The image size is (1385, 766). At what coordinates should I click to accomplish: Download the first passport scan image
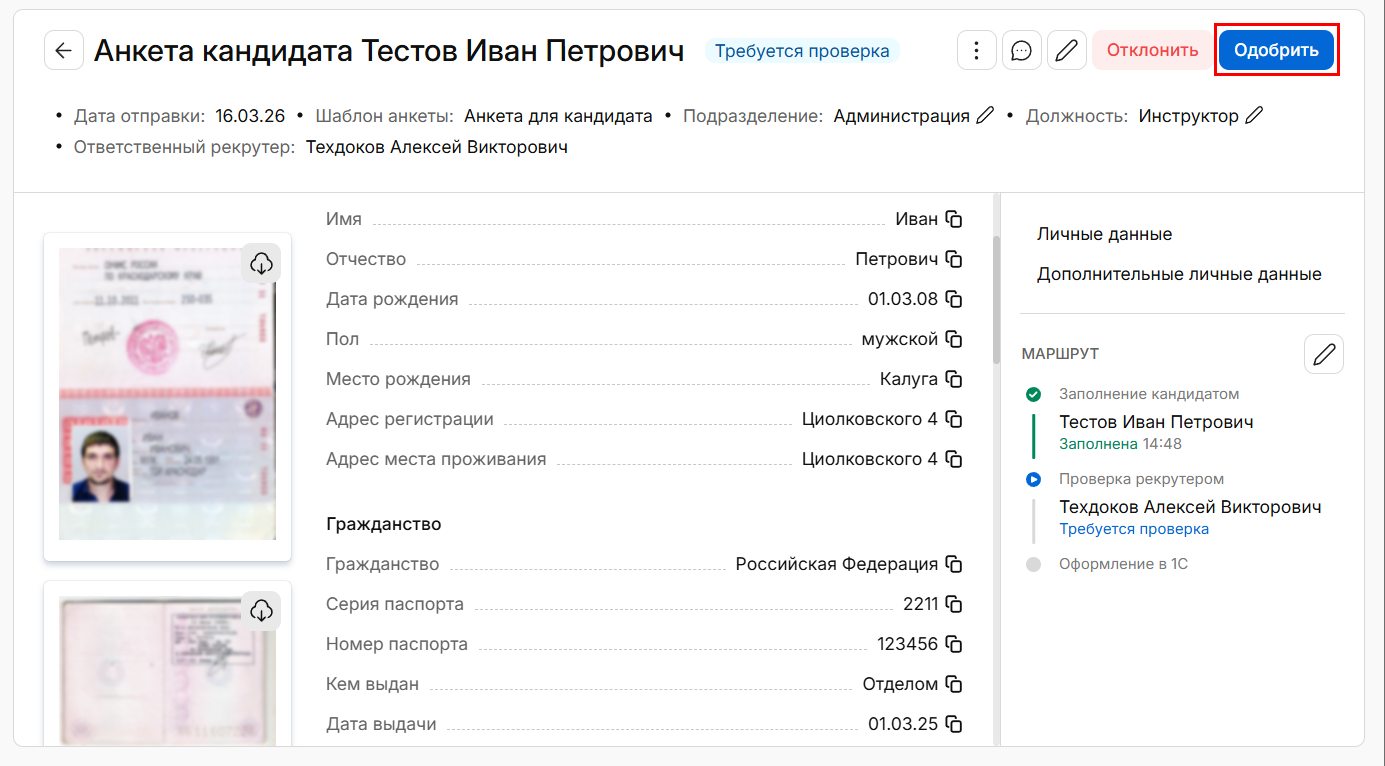[x=261, y=263]
